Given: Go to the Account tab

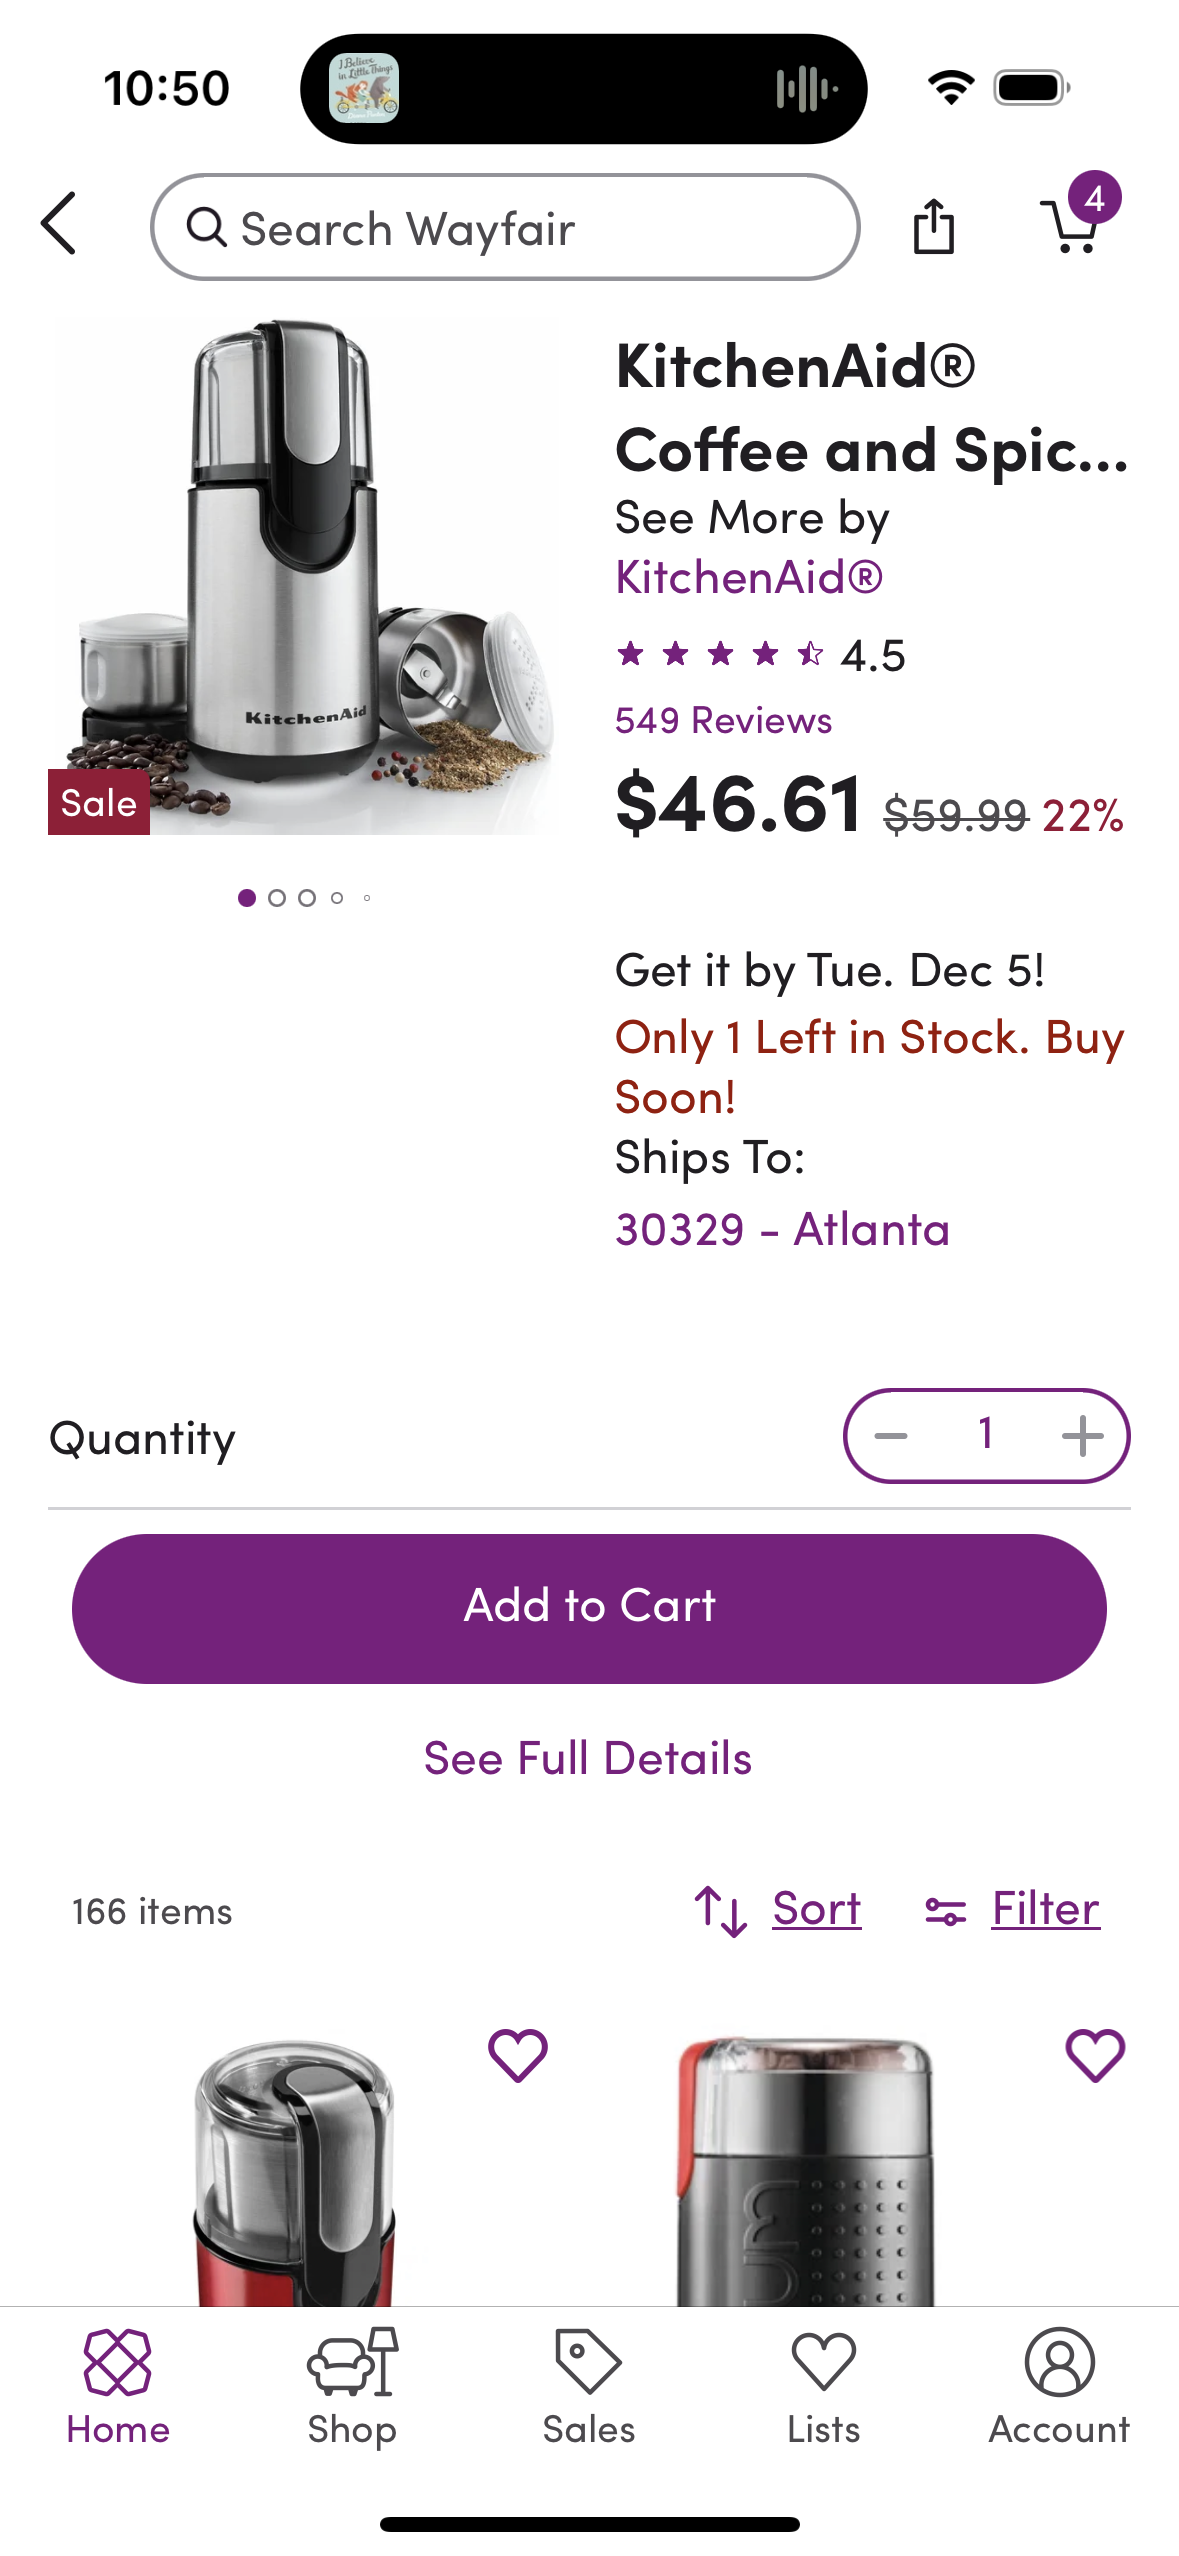Looking at the screenshot, I should 1059,2387.
